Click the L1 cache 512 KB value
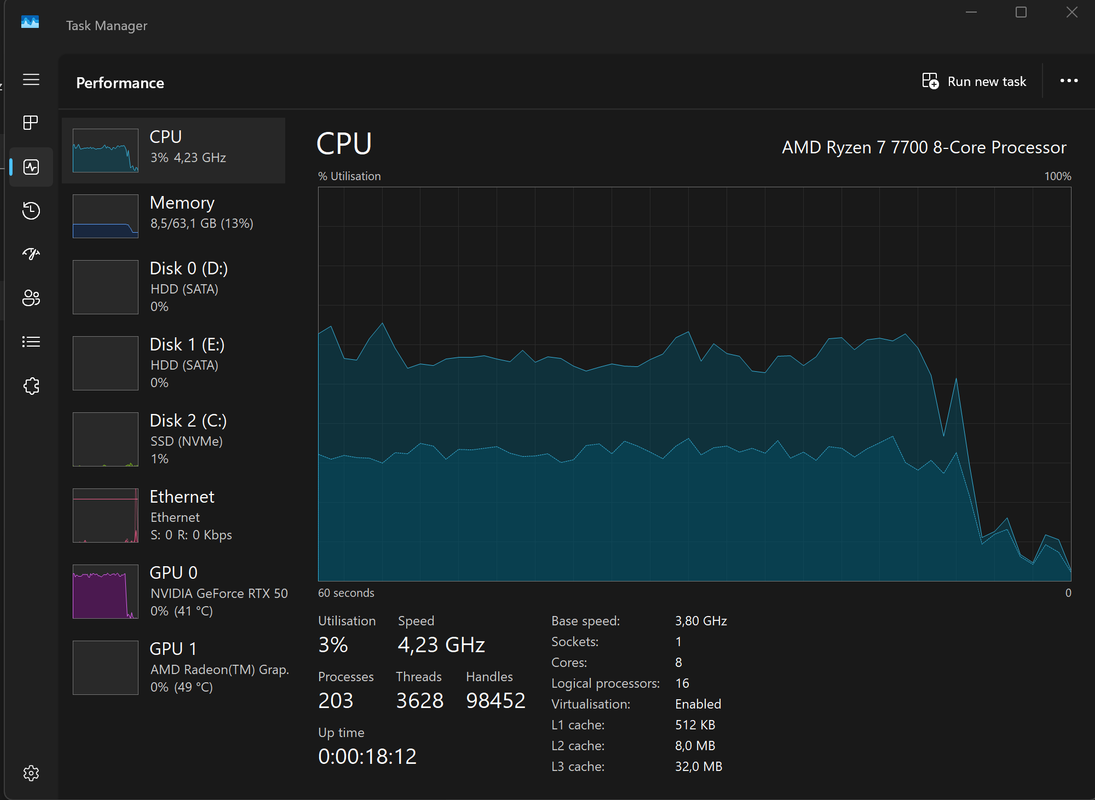 (x=695, y=725)
